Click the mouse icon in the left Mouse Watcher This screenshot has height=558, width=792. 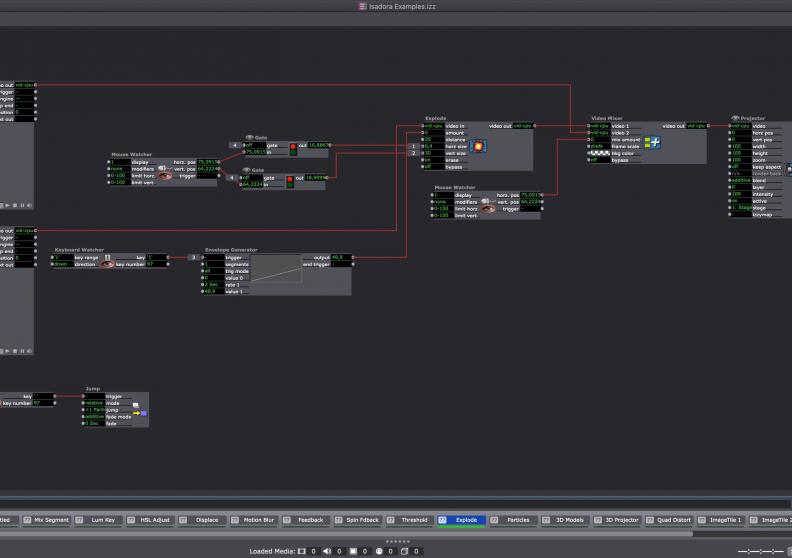point(162,168)
